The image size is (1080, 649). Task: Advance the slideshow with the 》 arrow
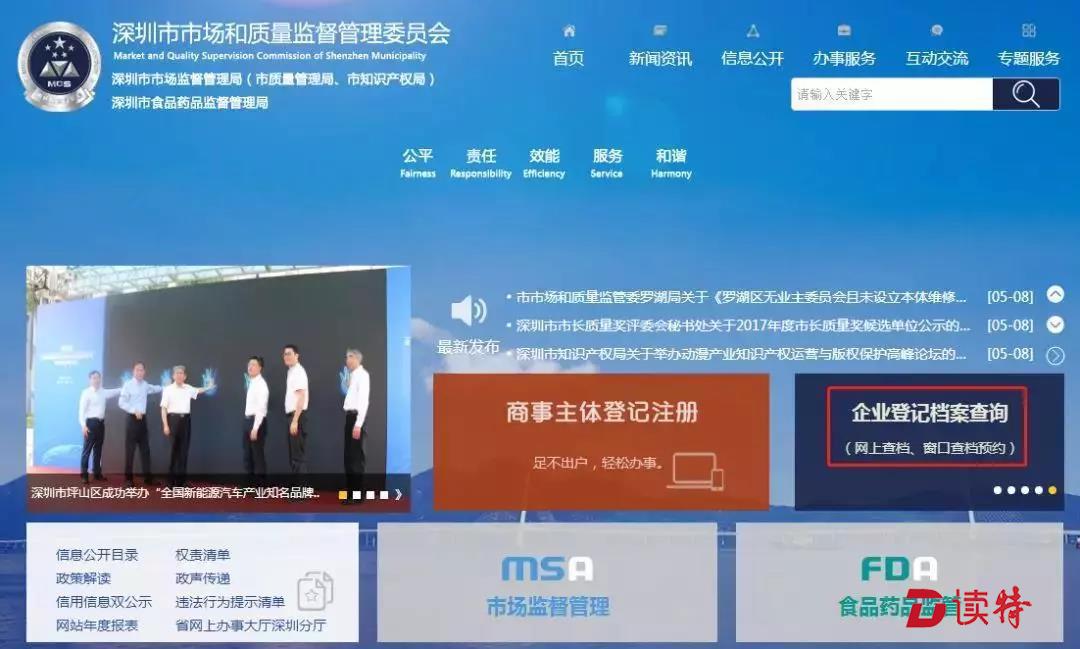tap(398, 494)
